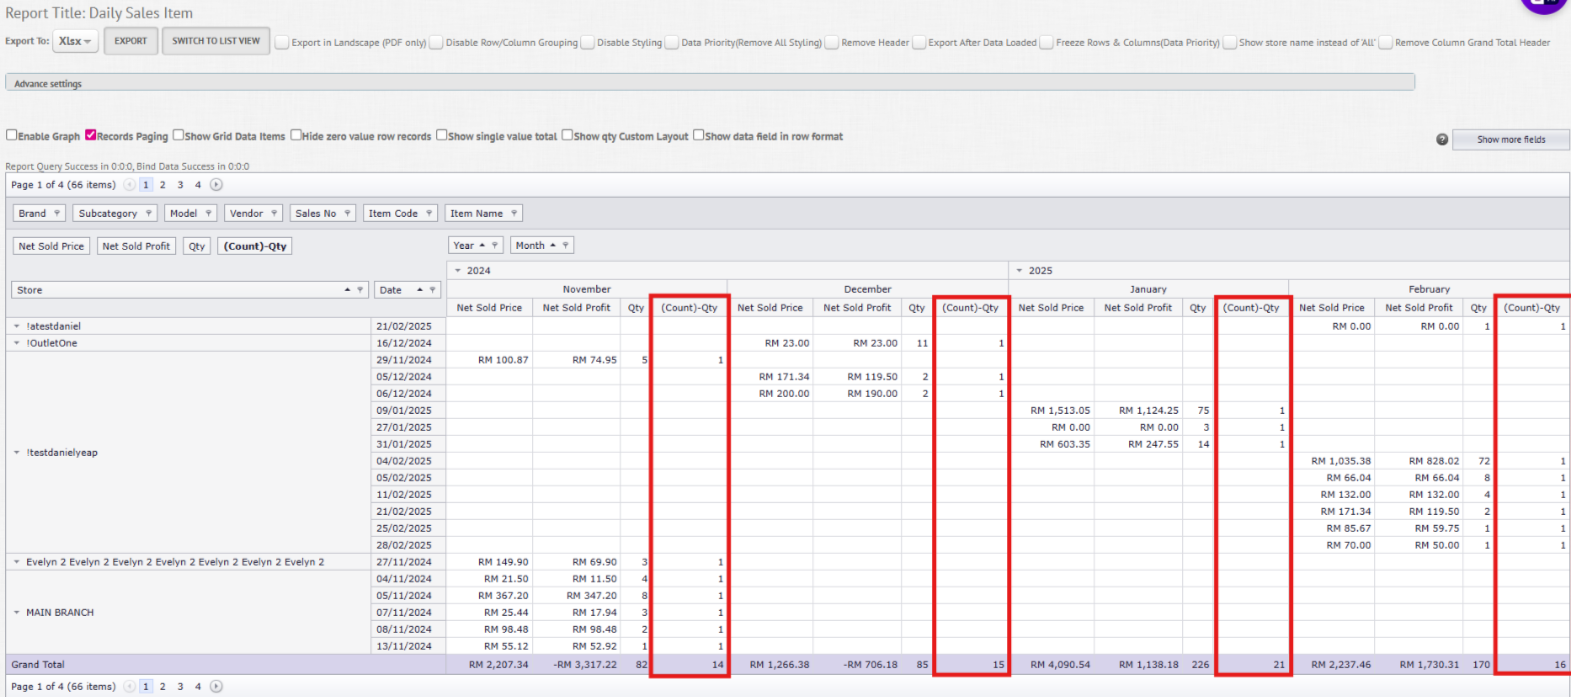The width and height of the screenshot is (1571, 697).
Task: Collapse the MAIN BRANCH store row
Action: (16, 612)
